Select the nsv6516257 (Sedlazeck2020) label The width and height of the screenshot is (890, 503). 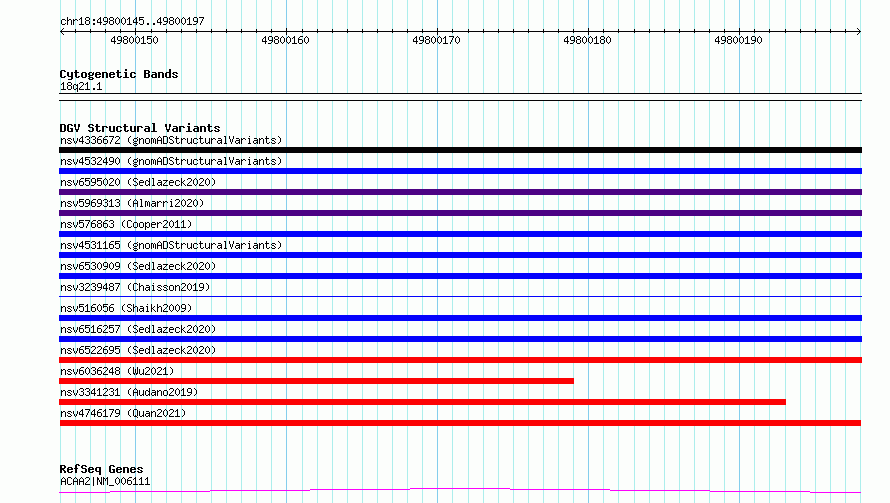[138, 329]
